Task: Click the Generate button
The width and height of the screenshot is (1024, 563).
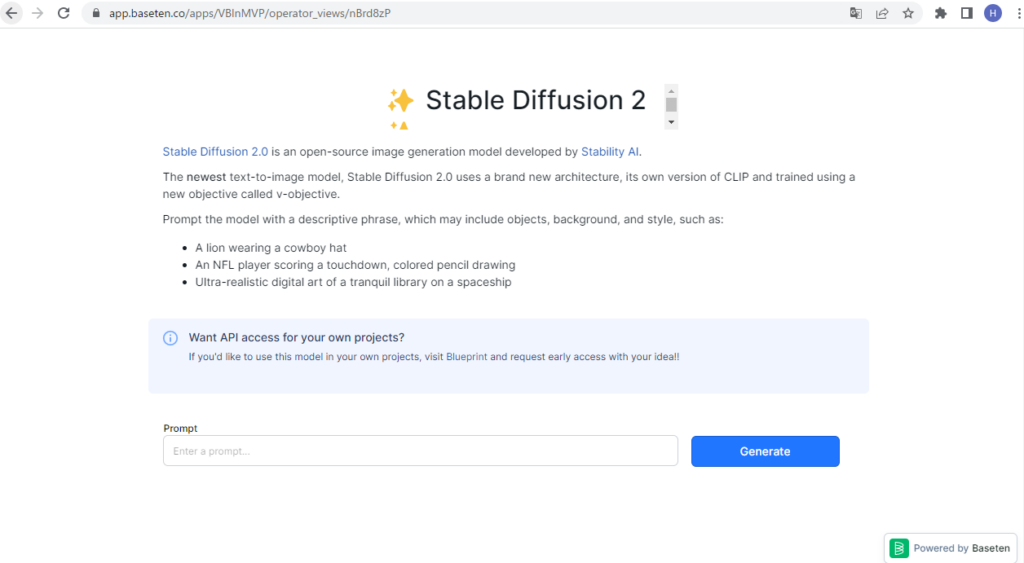Action: [x=765, y=451]
